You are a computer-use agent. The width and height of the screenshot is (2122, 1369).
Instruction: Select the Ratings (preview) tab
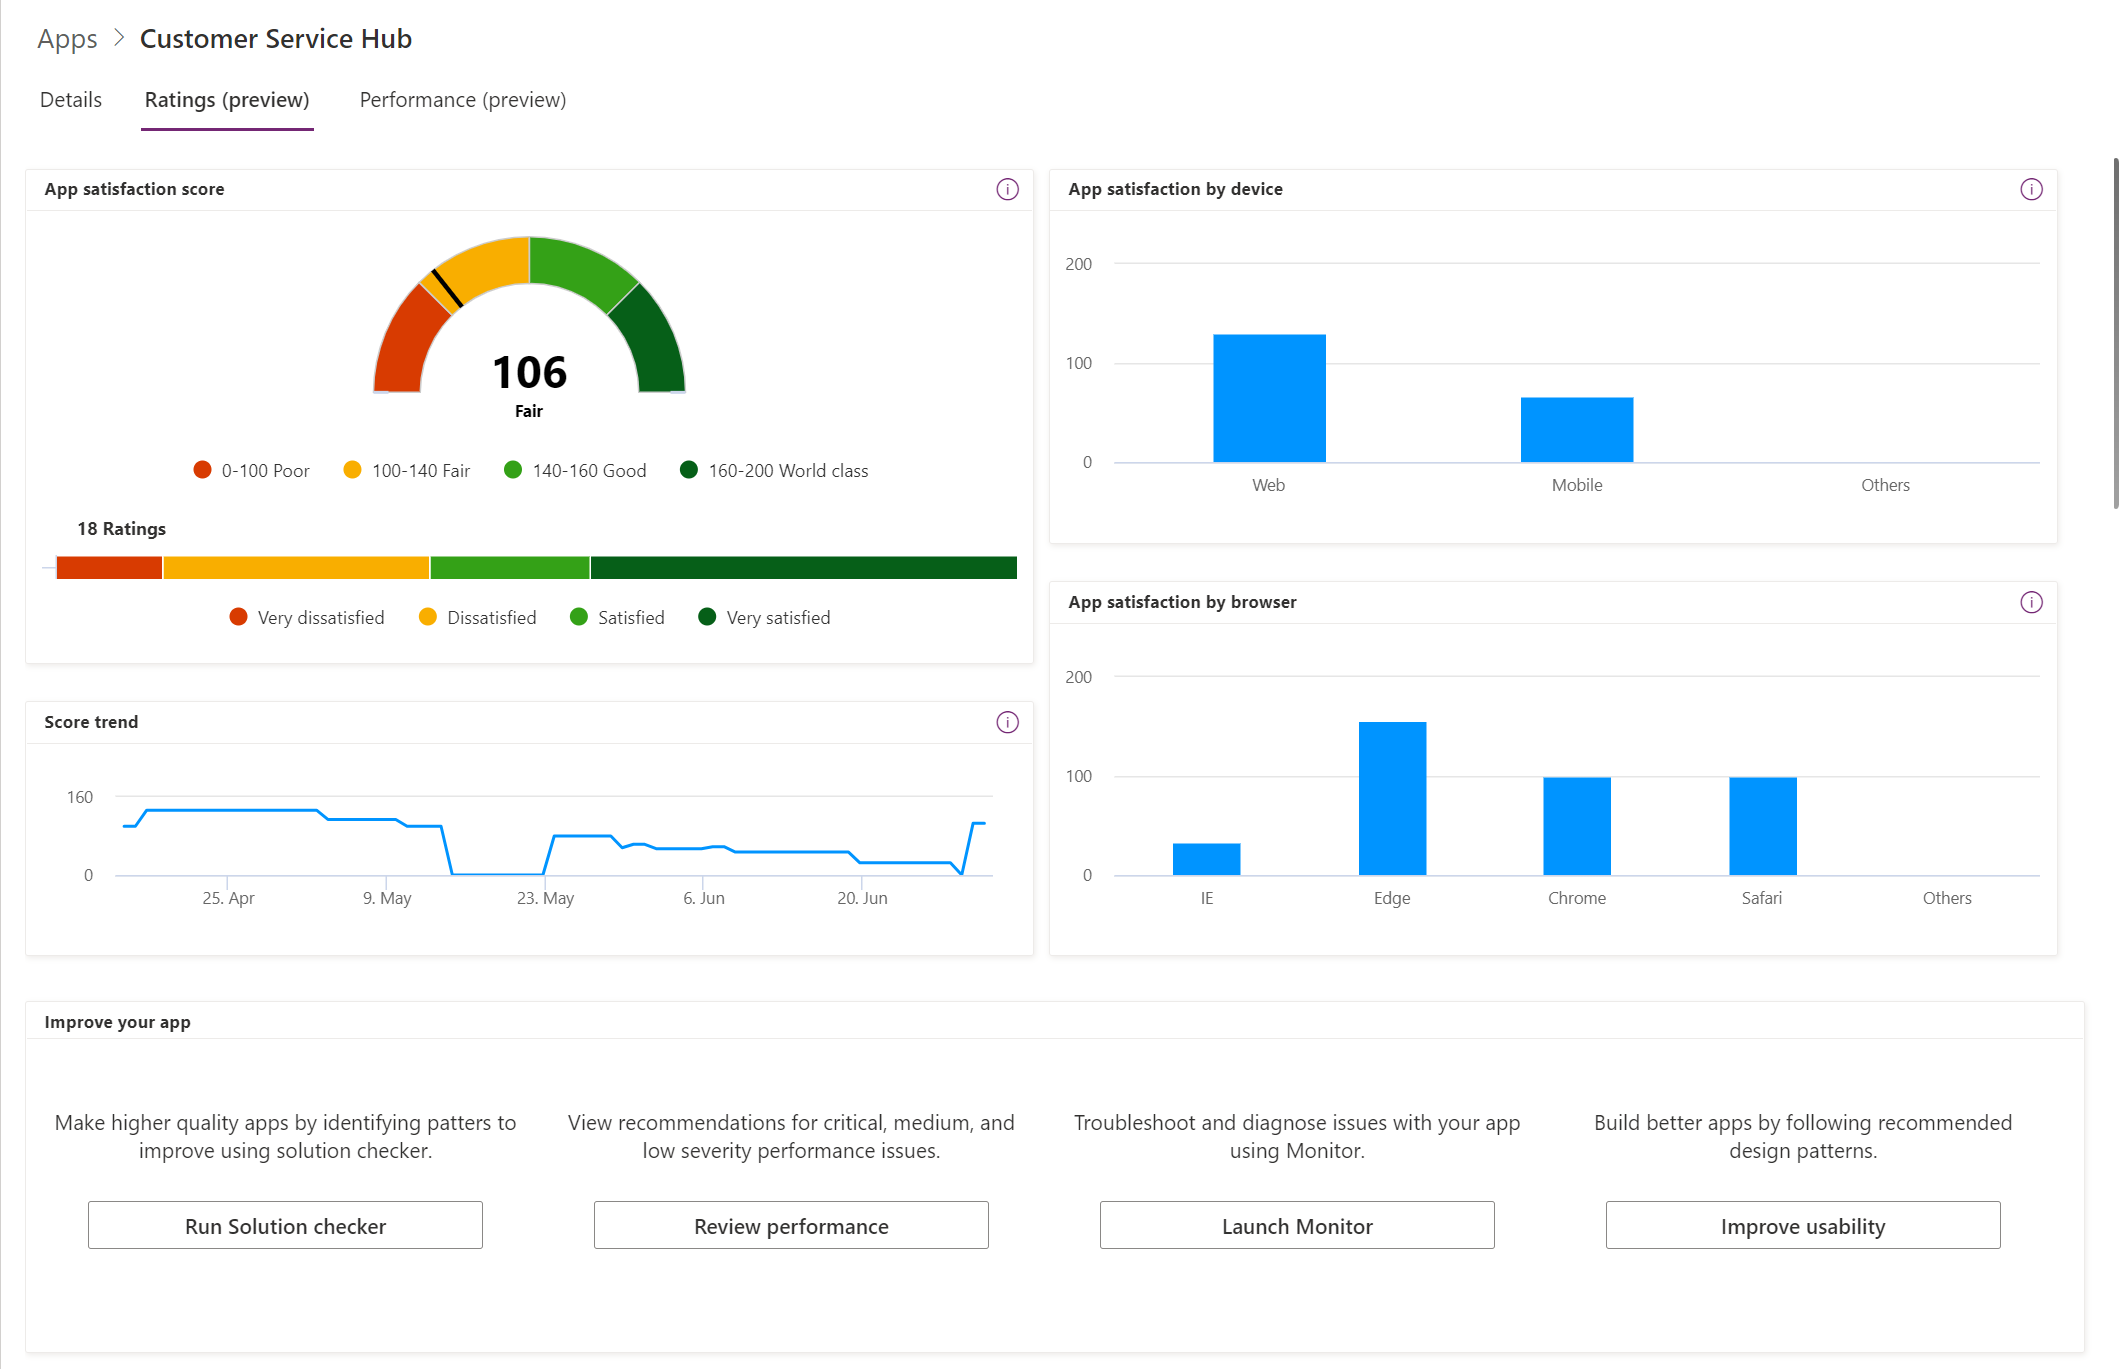226,99
